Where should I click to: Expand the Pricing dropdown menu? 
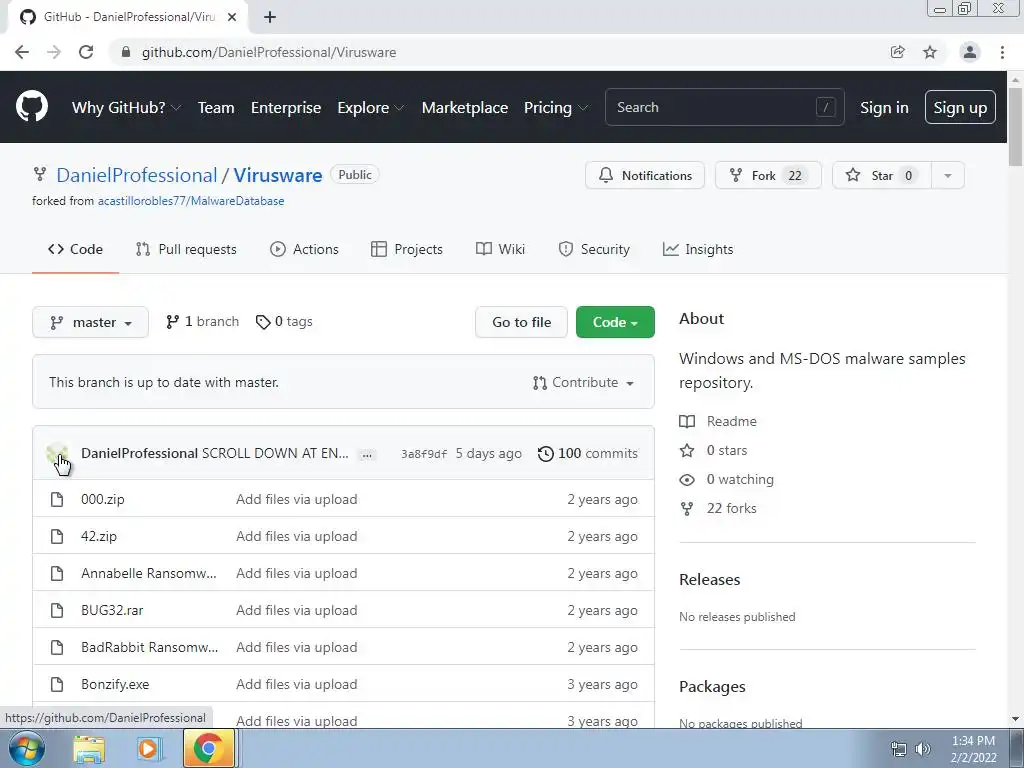[x=556, y=108]
